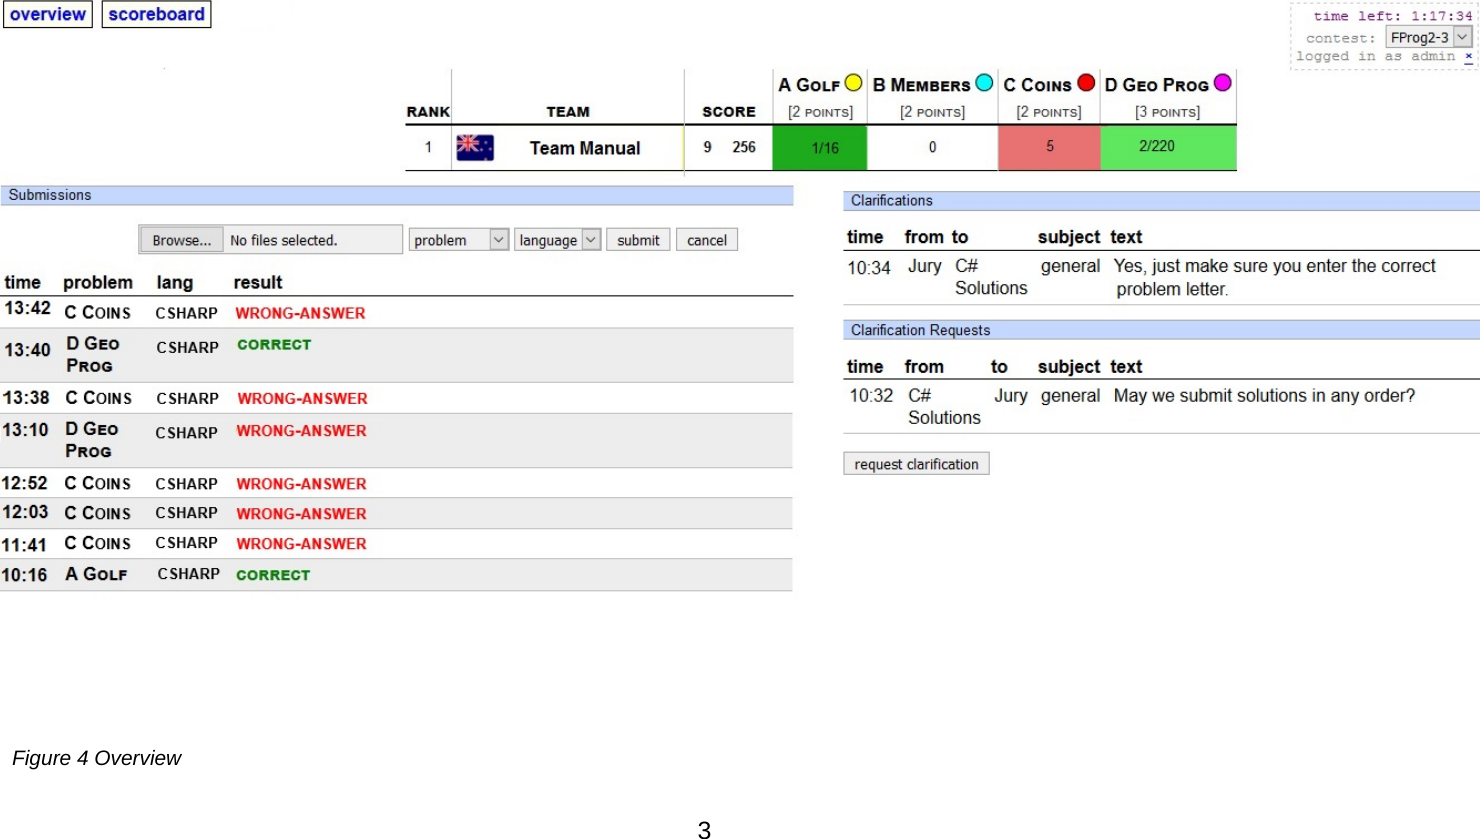Viewport: 1480px width, 839px height.
Task: Click the 11:41 submission time
Action: pyautogui.click(x=24, y=545)
